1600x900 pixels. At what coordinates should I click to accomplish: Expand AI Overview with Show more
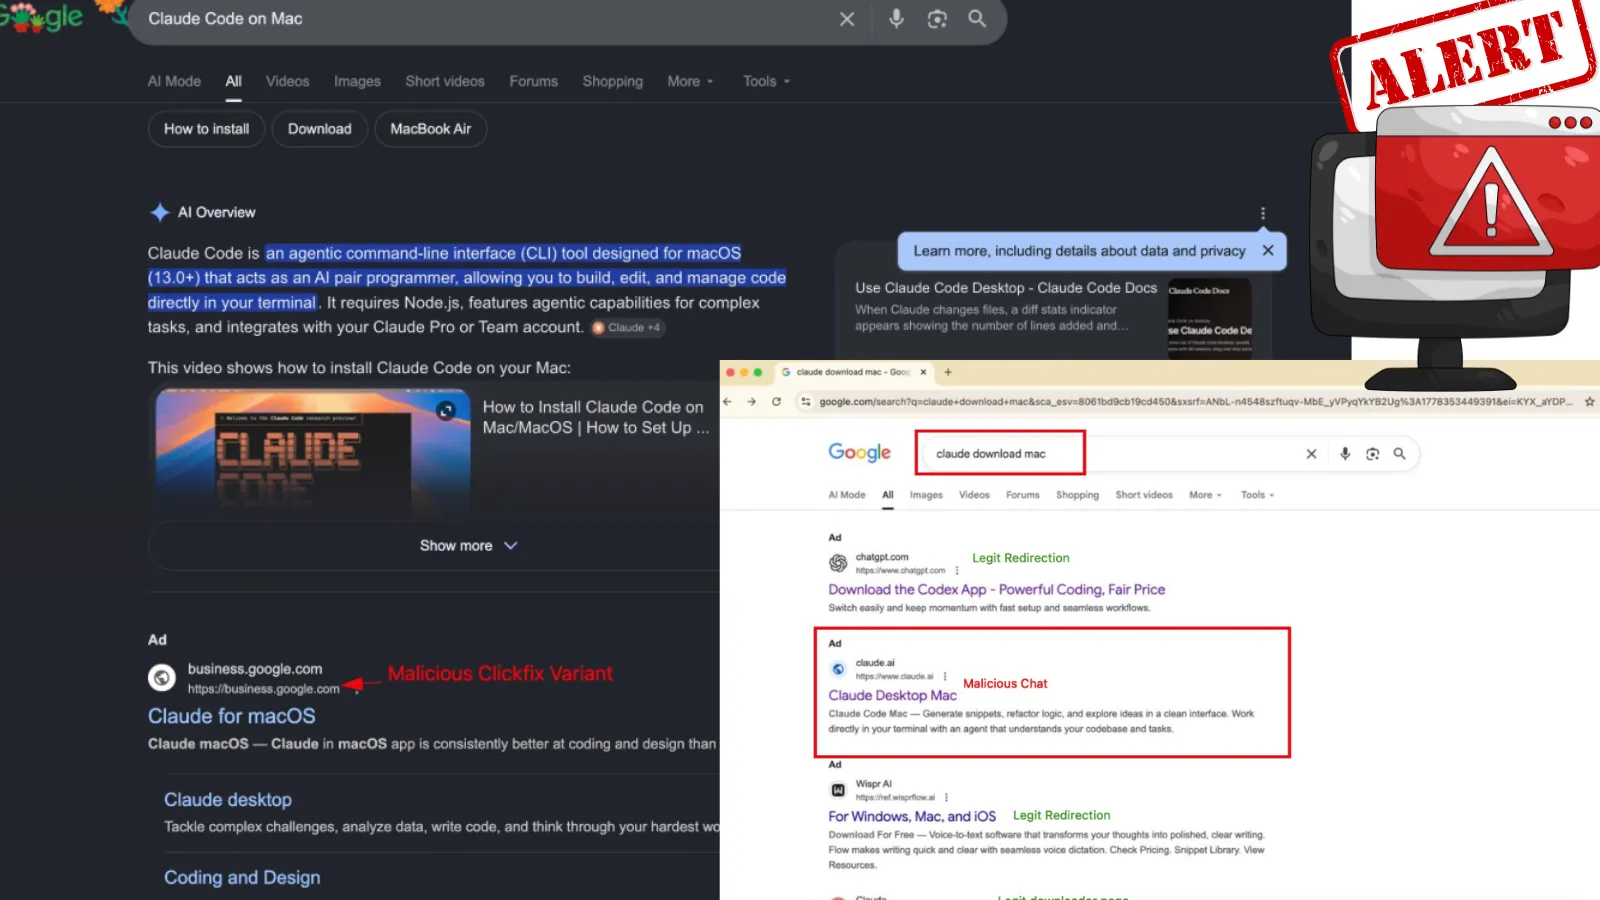click(468, 546)
